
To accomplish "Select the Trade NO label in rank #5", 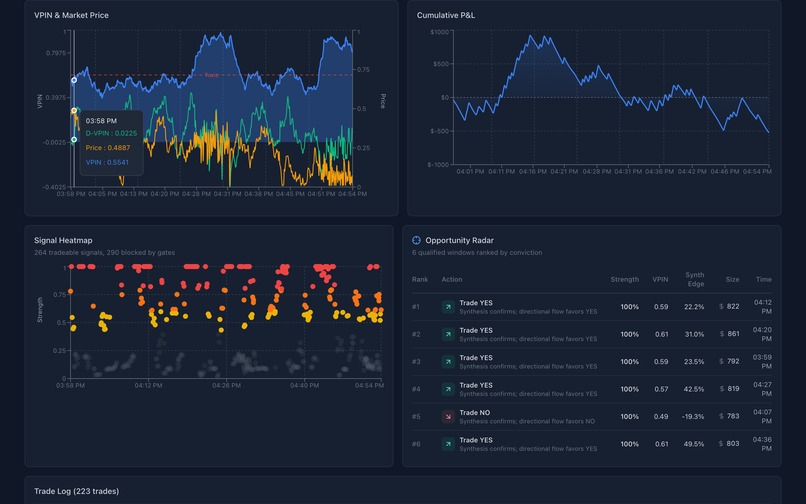I will (x=474, y=412).
